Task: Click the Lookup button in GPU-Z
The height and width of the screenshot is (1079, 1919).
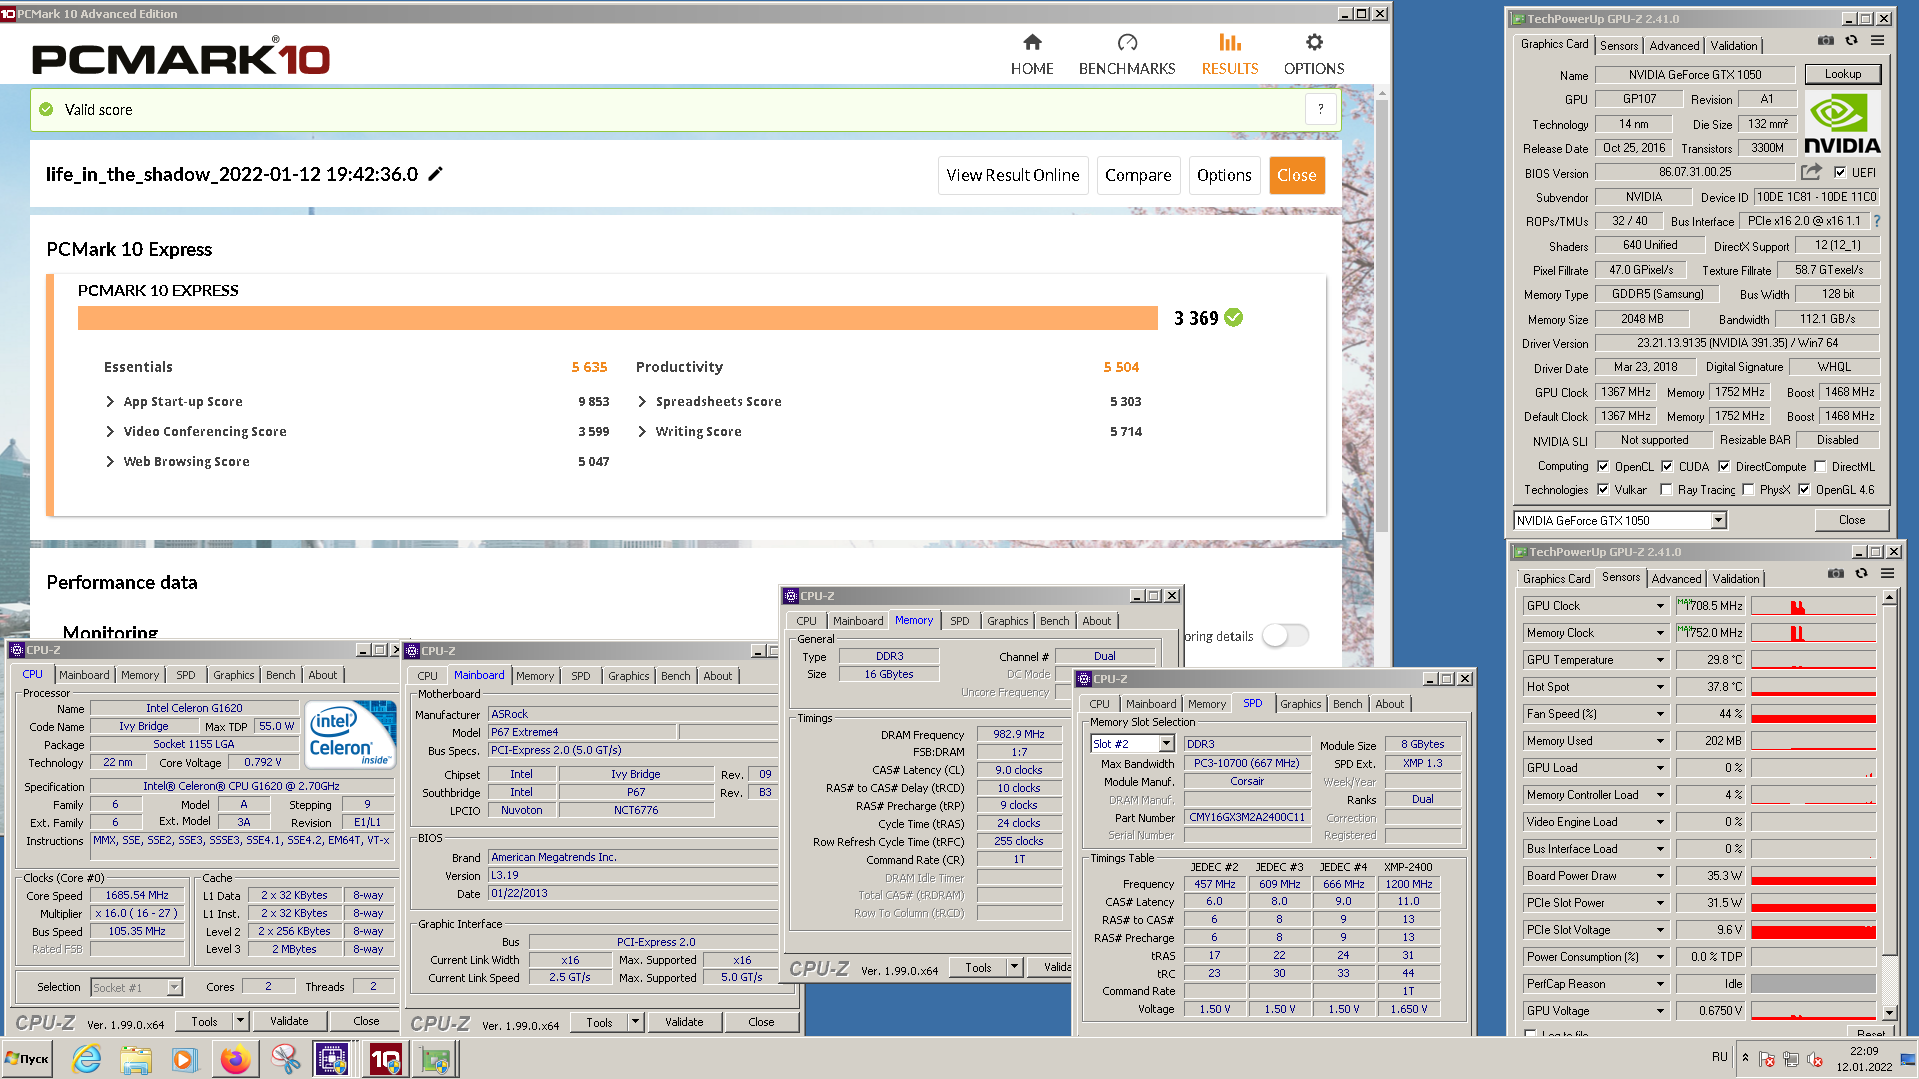Action: click(x=1843, y=74)
